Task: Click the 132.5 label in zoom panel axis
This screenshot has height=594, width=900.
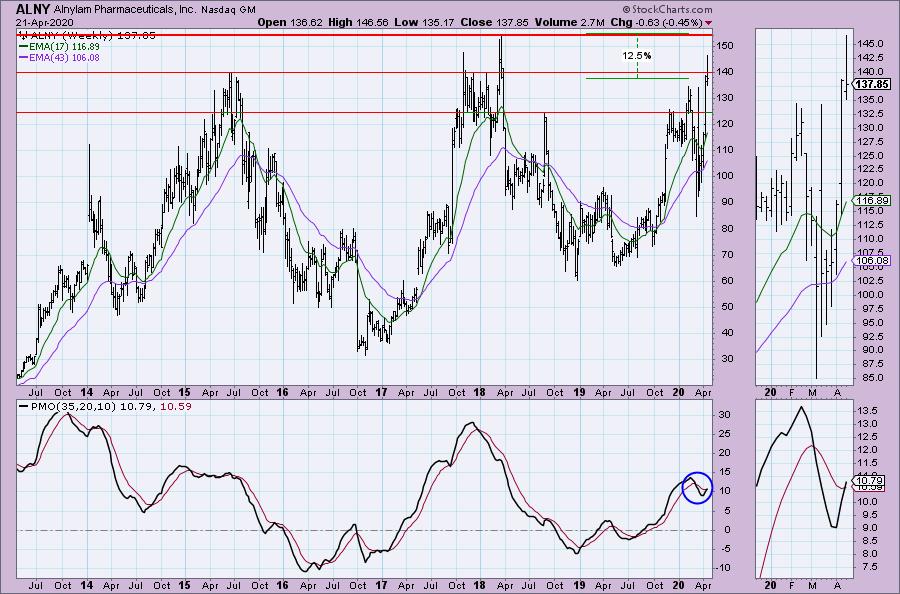Action: (x=871, y=113)
